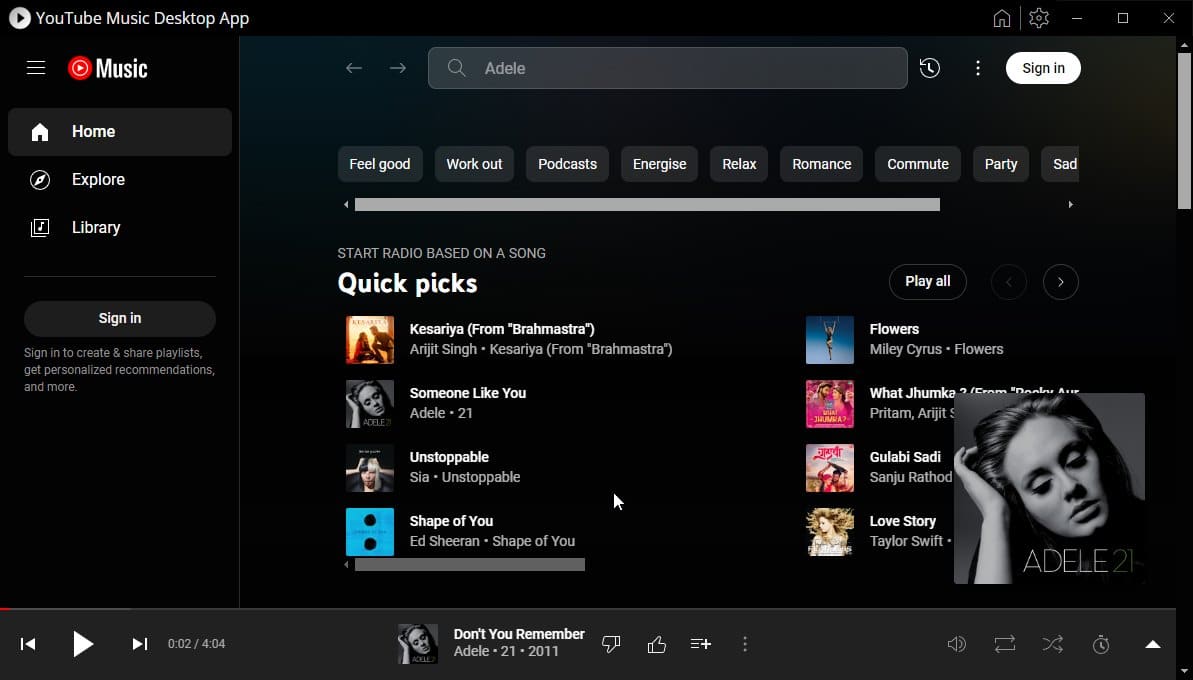Click the song title Shape of You
This screenshot has height=680, width=1193.
click(451, 521)
